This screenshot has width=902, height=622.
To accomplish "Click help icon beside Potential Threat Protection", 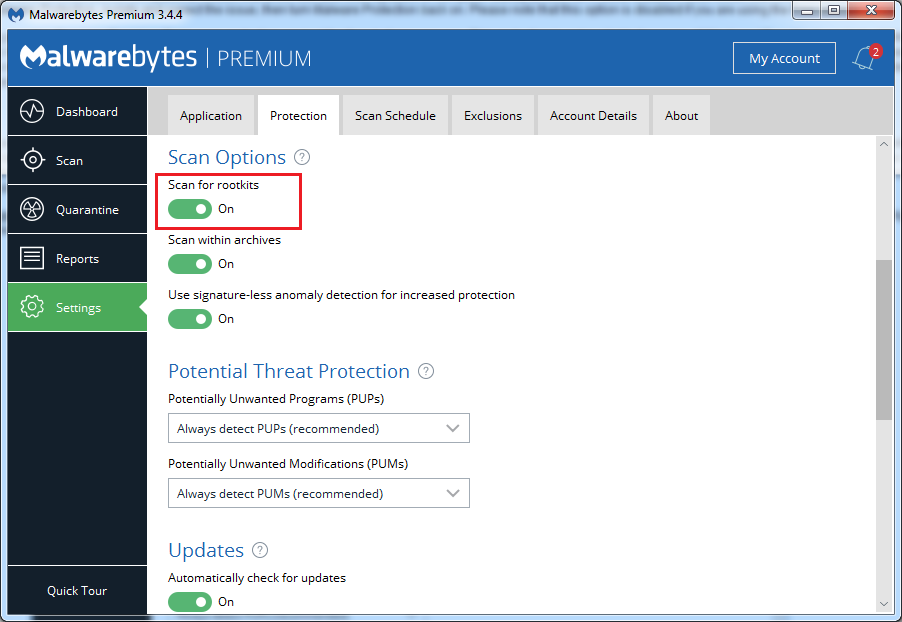I will coord(426,371).
